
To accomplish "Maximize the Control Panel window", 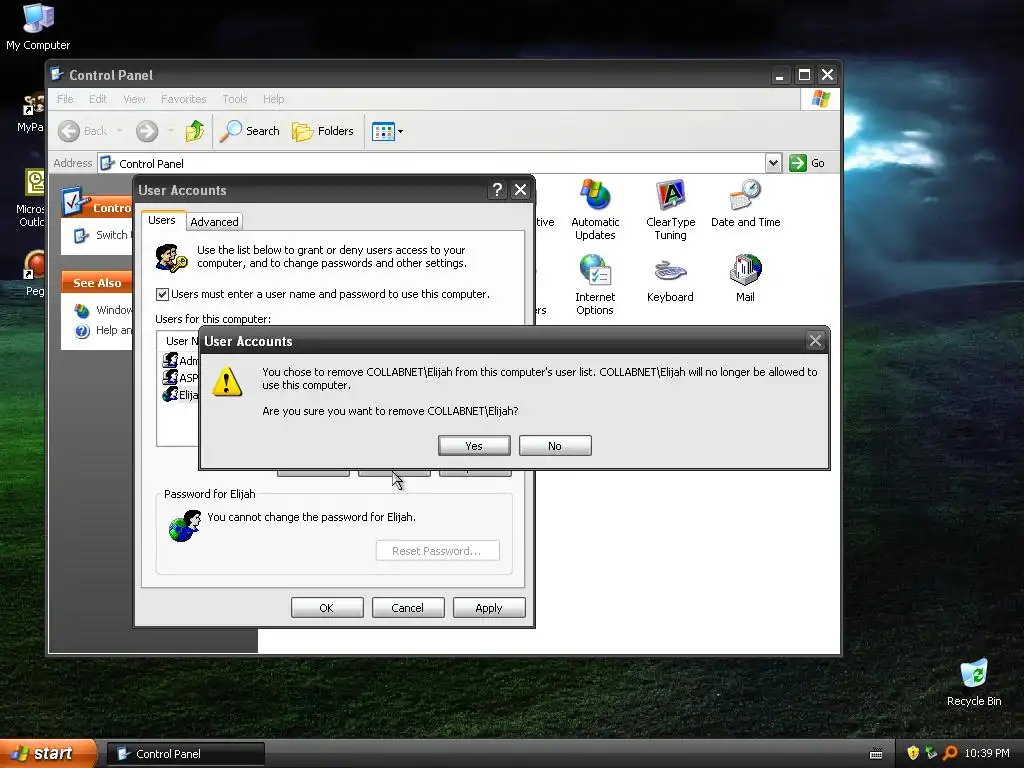I will coord(804,75).
